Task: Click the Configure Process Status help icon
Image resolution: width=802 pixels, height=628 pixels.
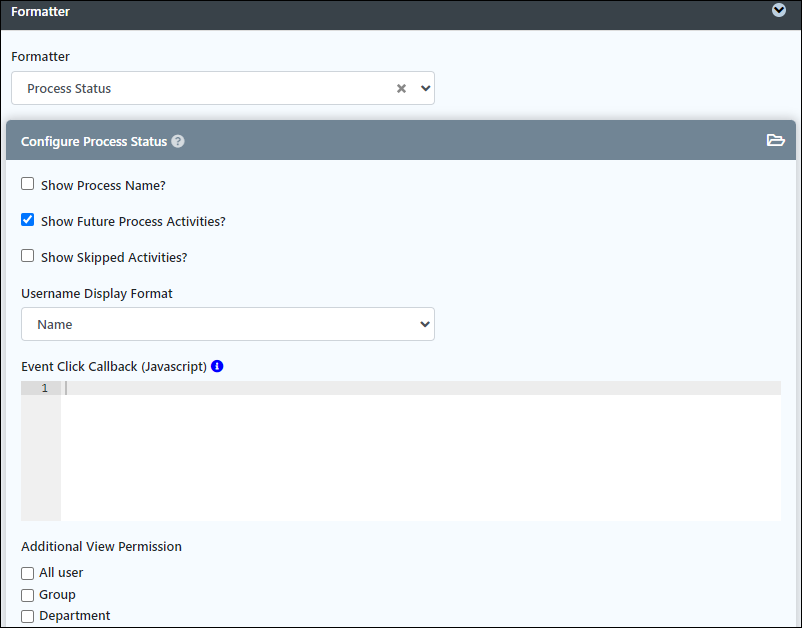Action: 177,141
